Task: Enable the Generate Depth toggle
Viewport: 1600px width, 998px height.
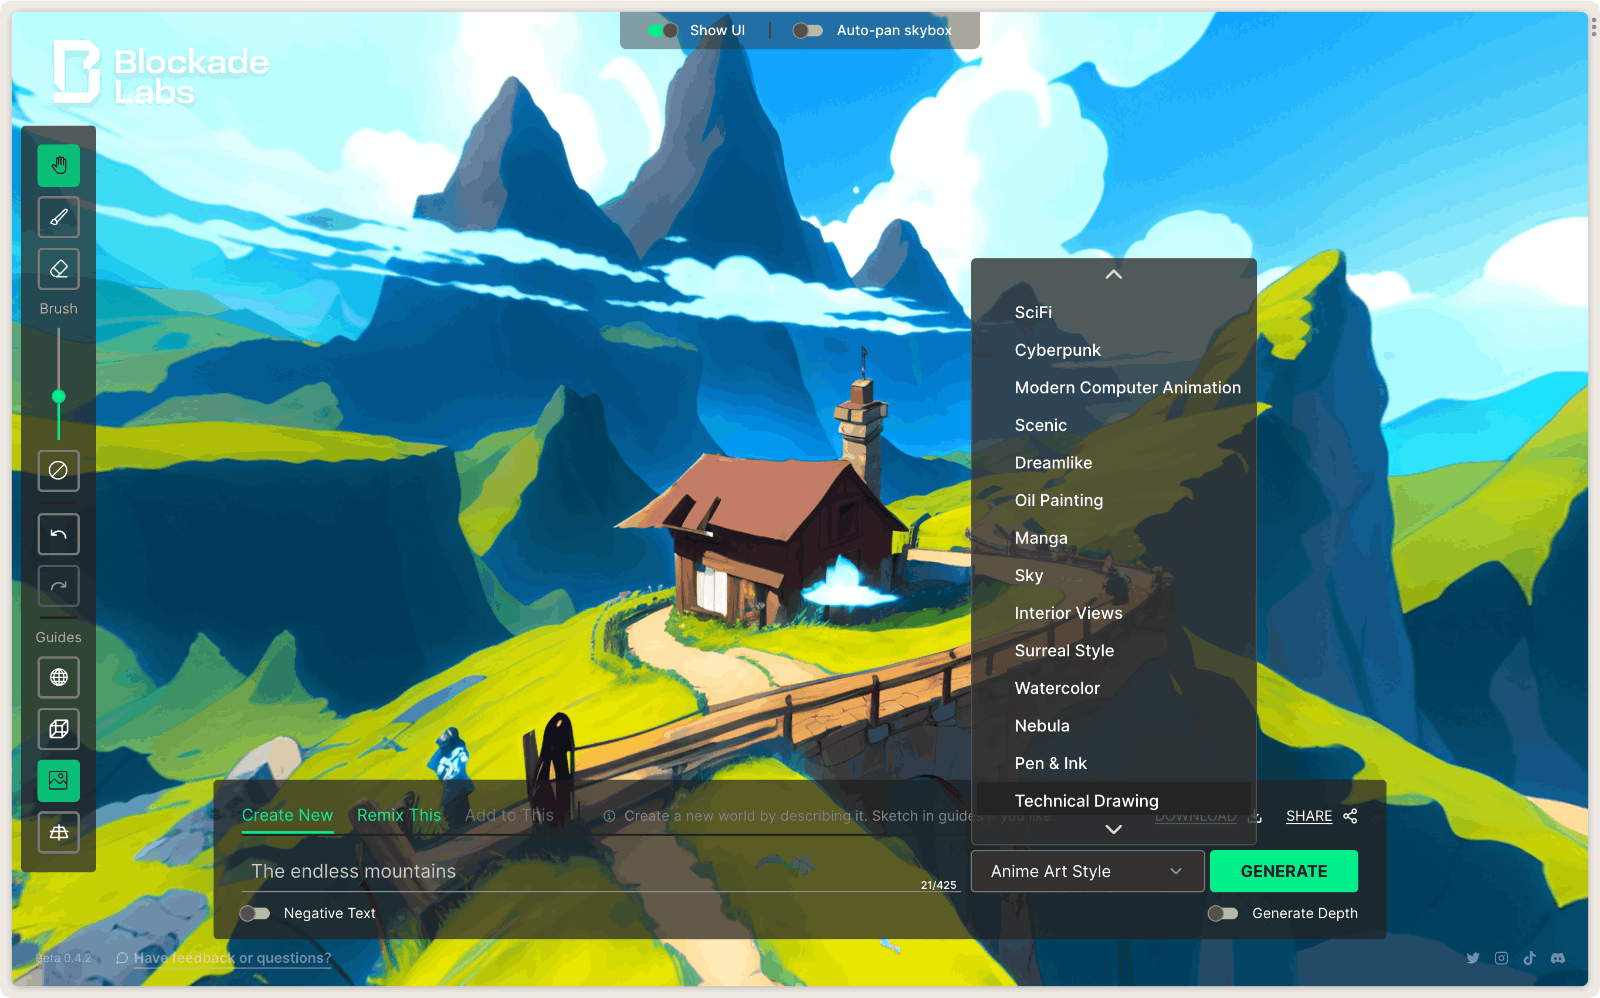Action: (x=1223, y=913)
